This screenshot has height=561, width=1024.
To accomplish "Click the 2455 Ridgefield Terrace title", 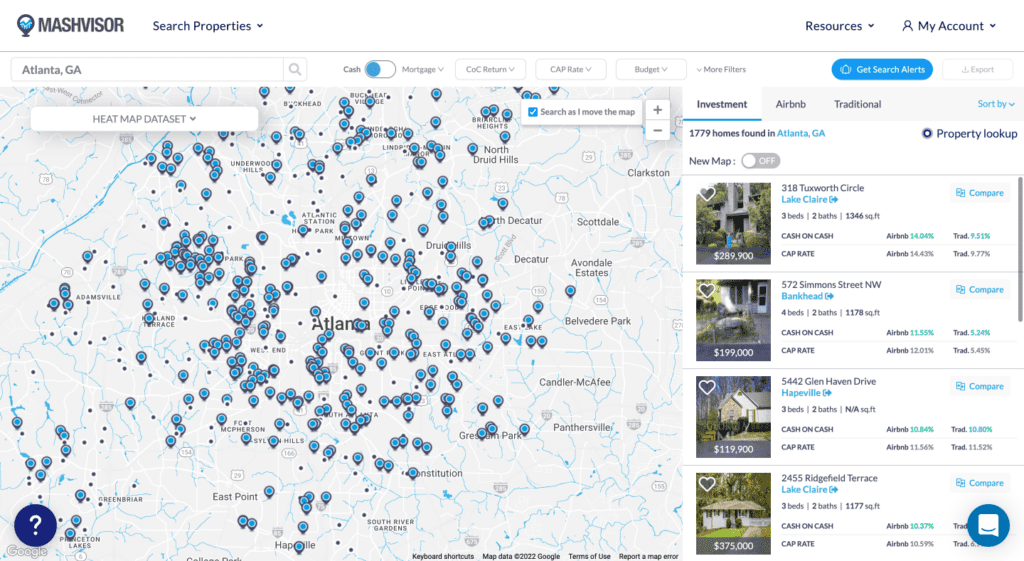I will click(829, 477).
